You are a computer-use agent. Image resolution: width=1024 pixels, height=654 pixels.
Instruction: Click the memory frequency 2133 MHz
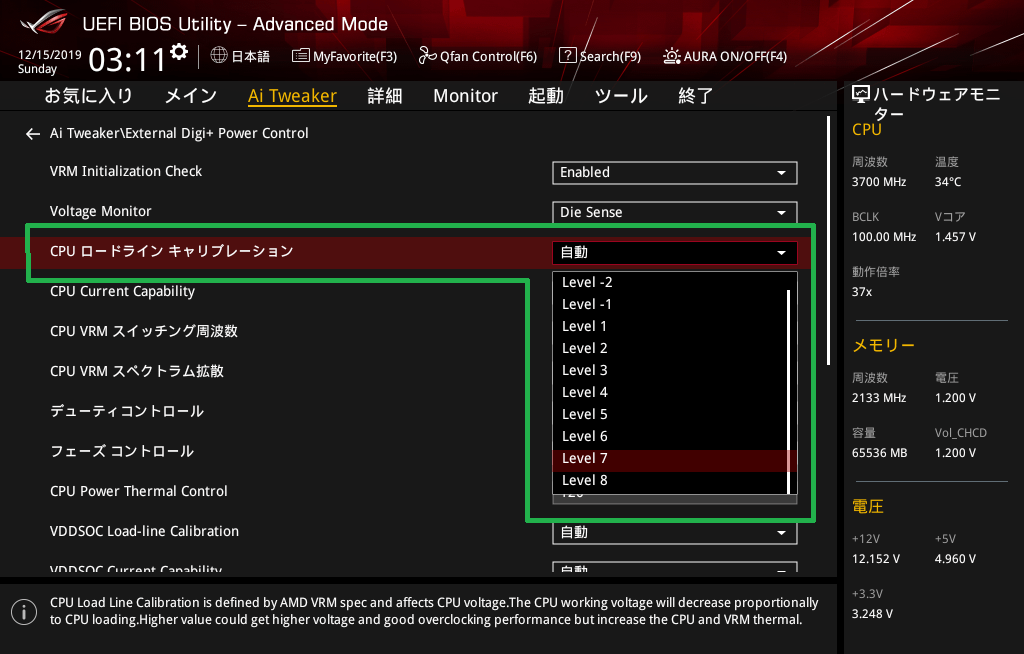tap(879, 398)
